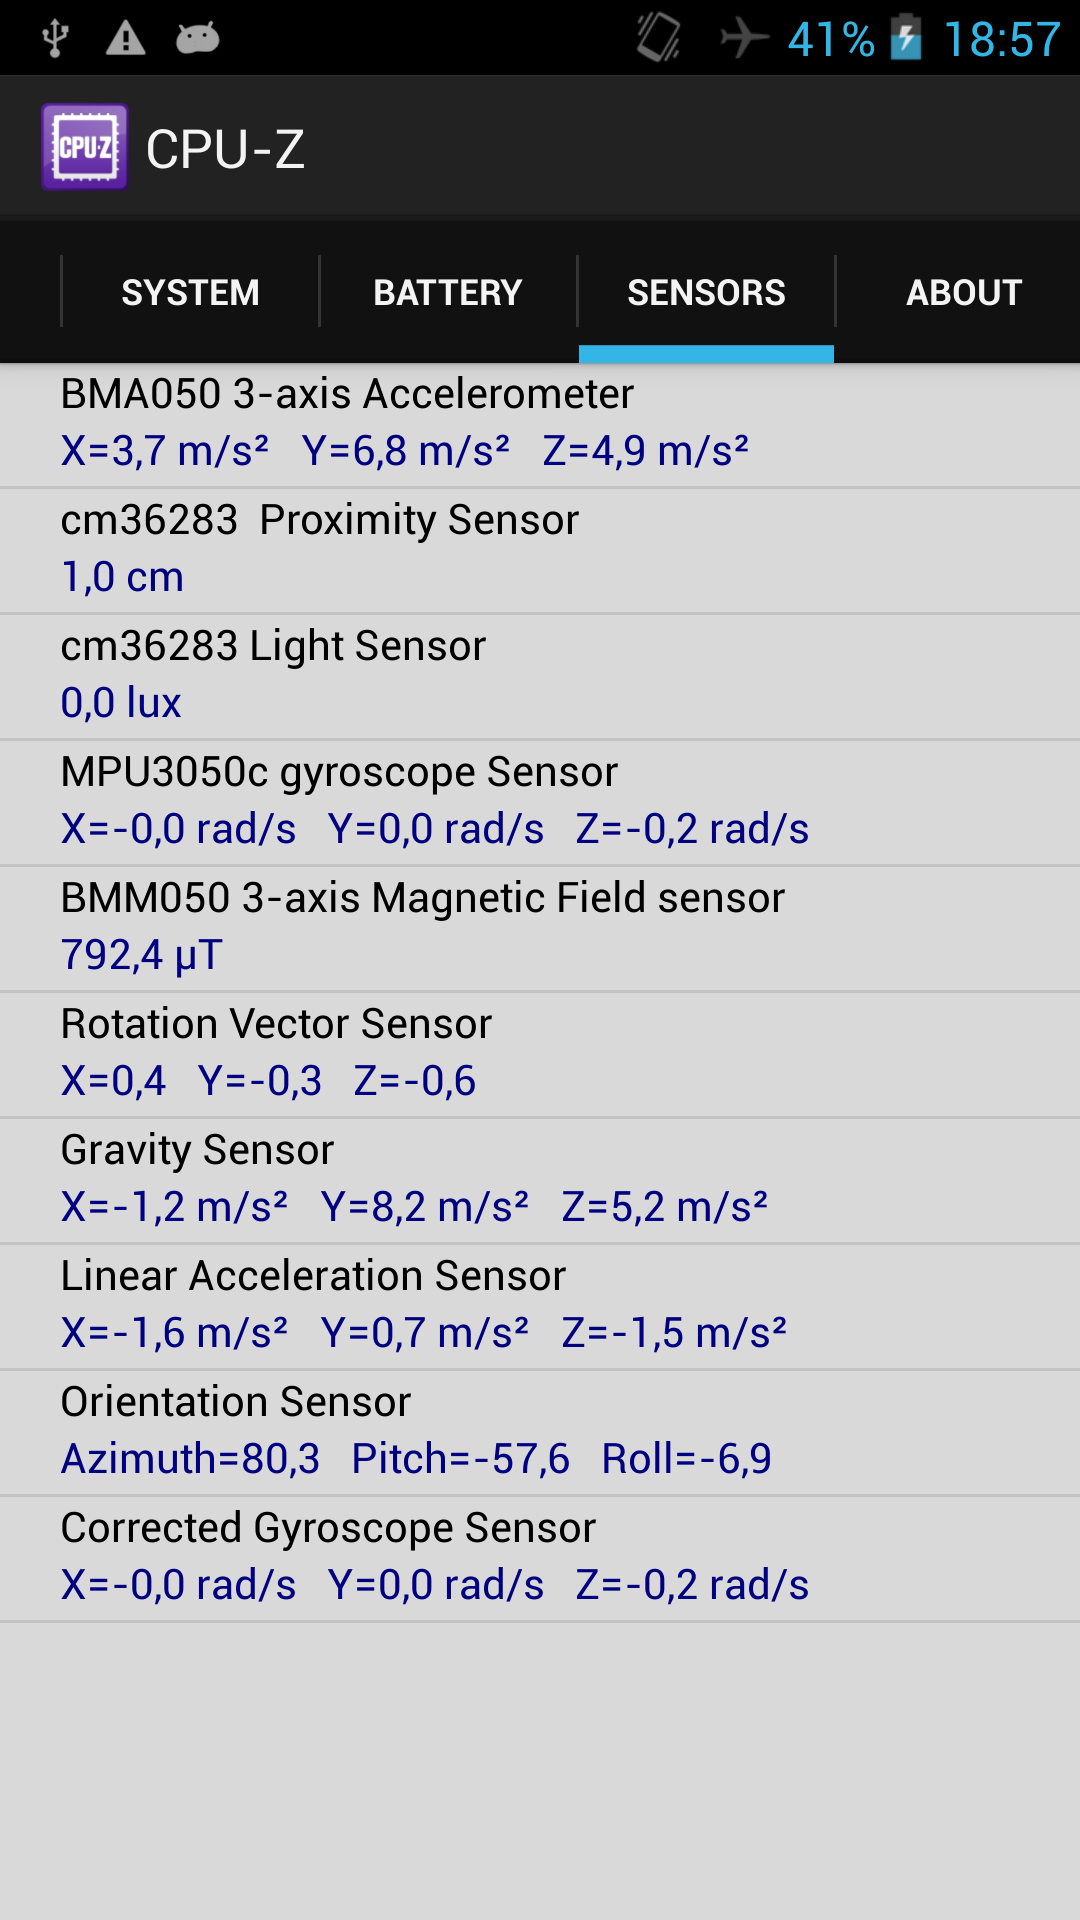
Task: Select BMM050 3-axis Magnetic Field sensor
Action: (540, 929)
